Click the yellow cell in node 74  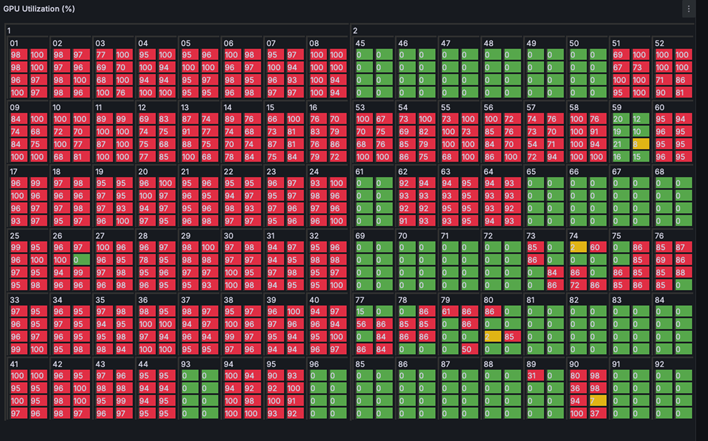point(579,246)
